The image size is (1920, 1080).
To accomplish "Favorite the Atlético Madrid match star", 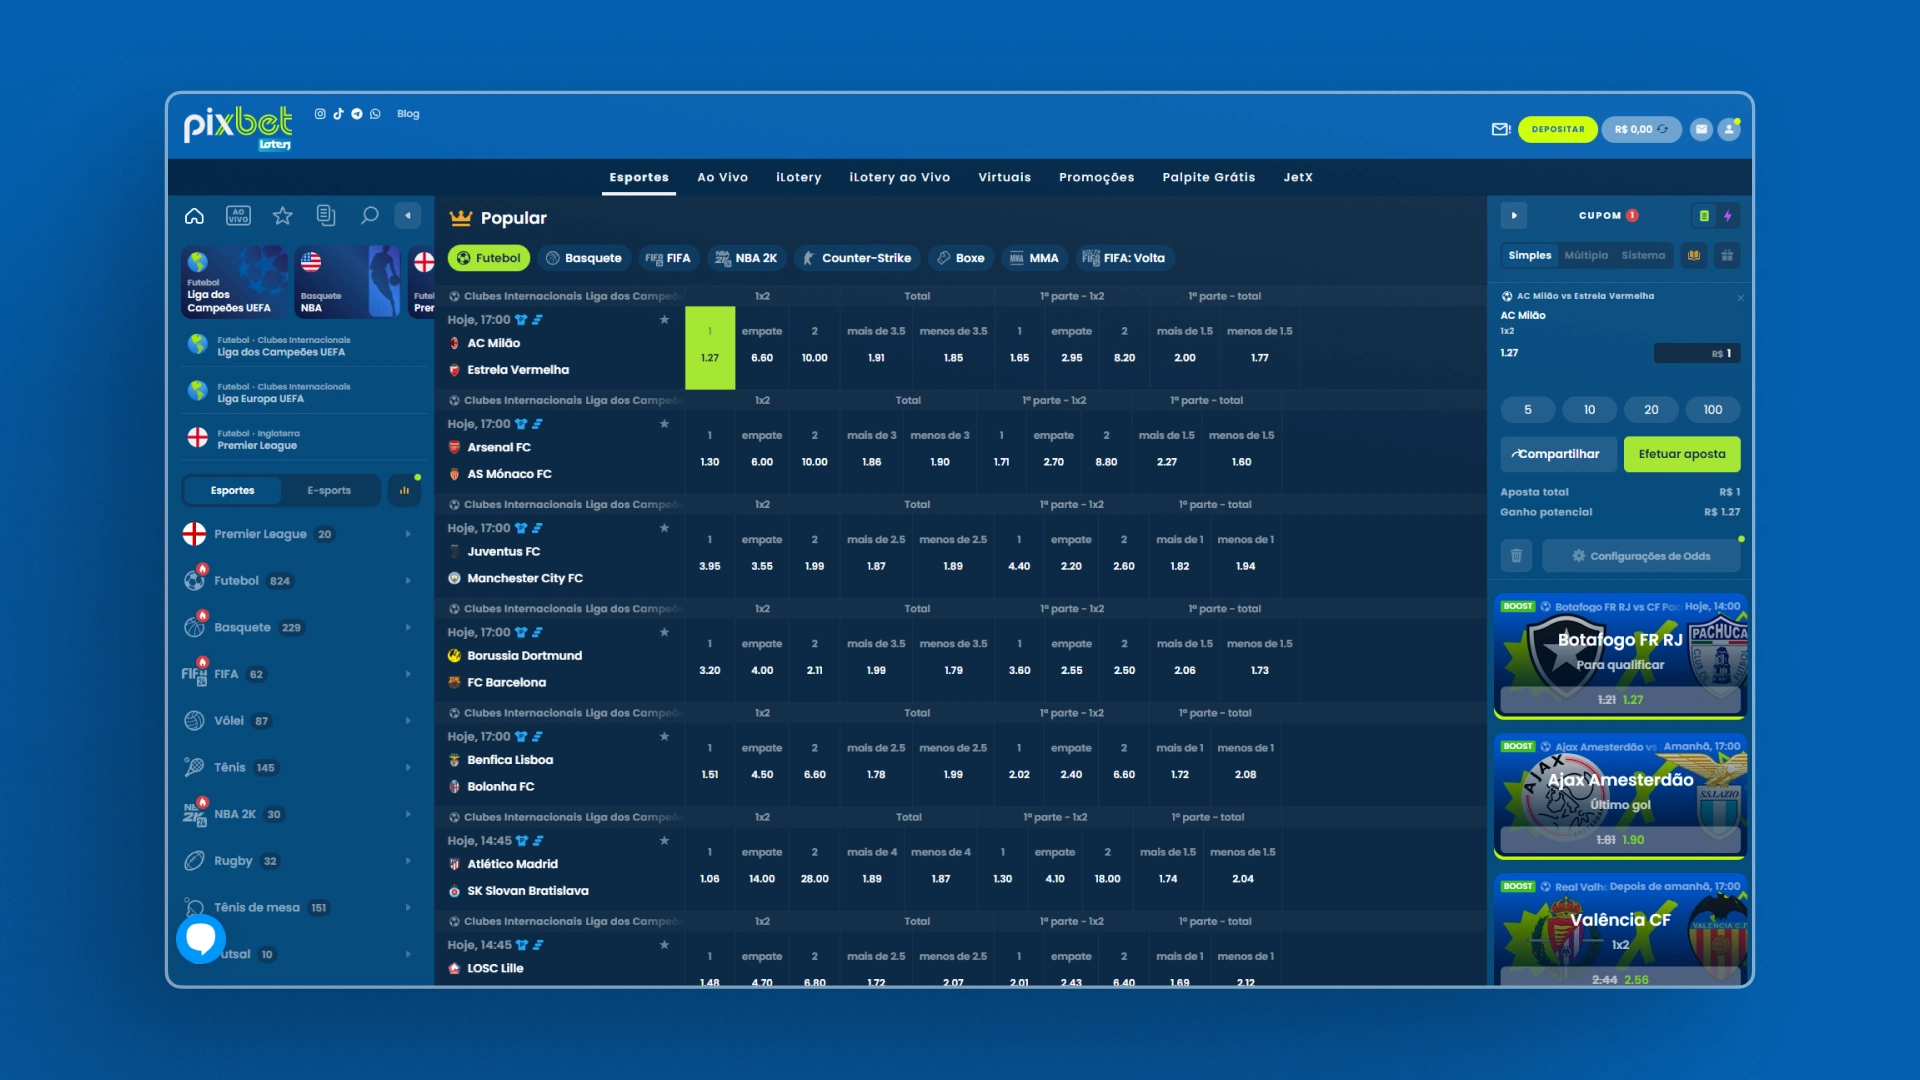I will (x=664, y=841).
